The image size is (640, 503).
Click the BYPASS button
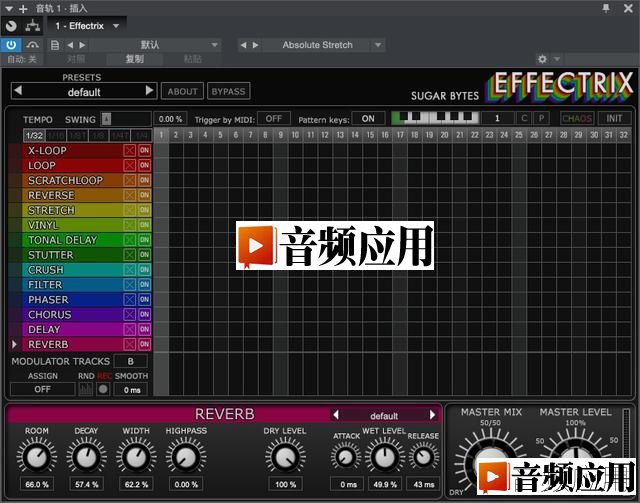click(x=229, y=91)
